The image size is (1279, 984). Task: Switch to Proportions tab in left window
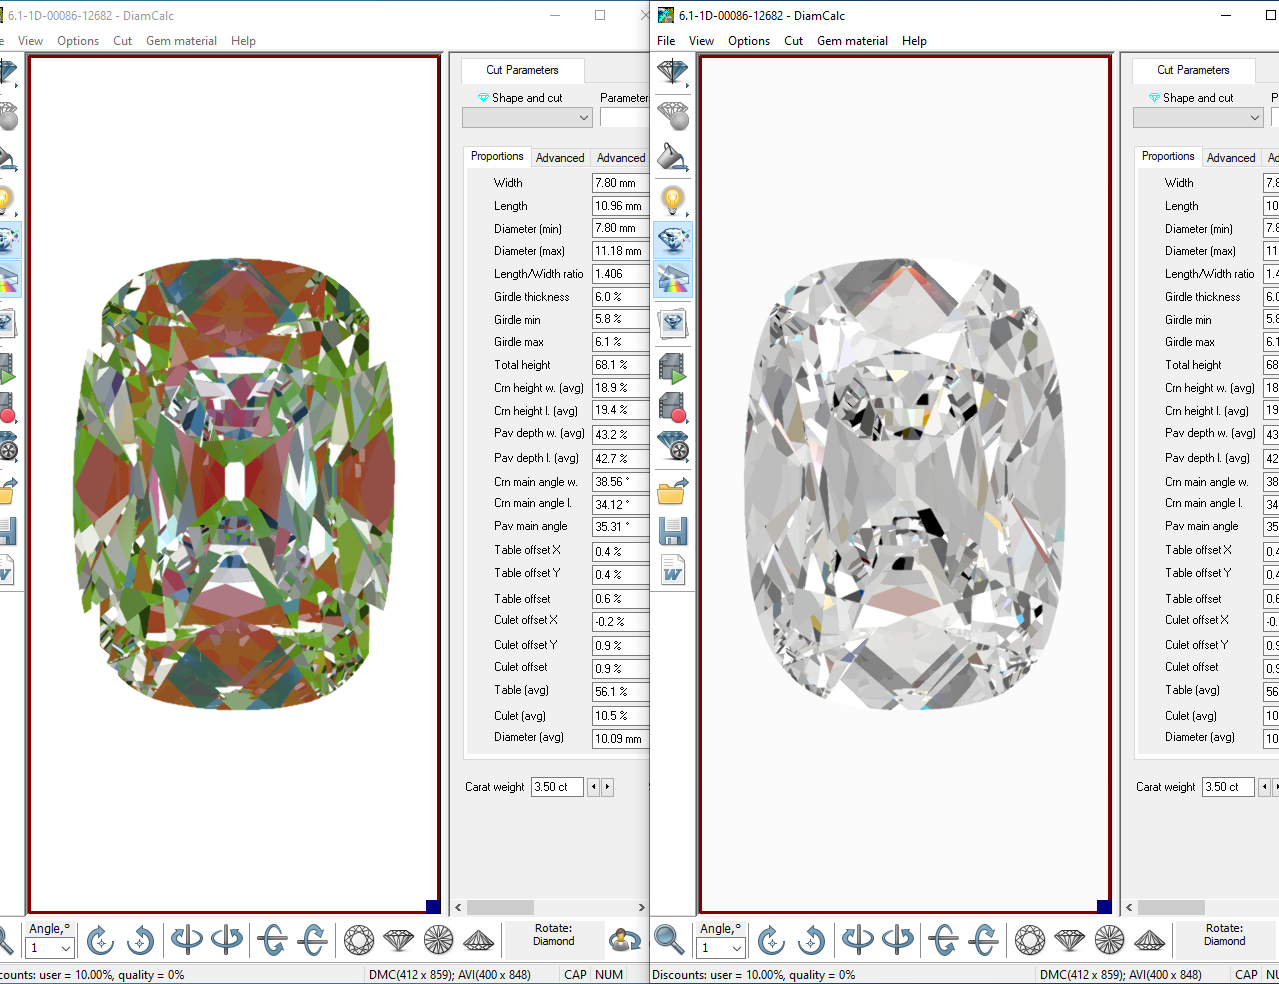pyautogui.click(x=497, y=157)
